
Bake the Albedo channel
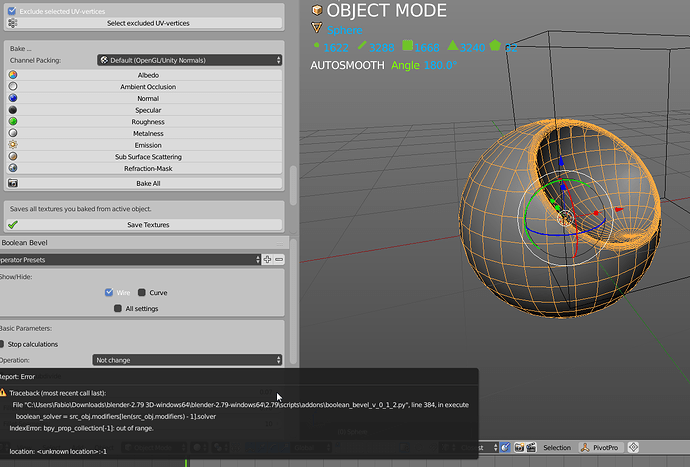(x=144, y=75)
